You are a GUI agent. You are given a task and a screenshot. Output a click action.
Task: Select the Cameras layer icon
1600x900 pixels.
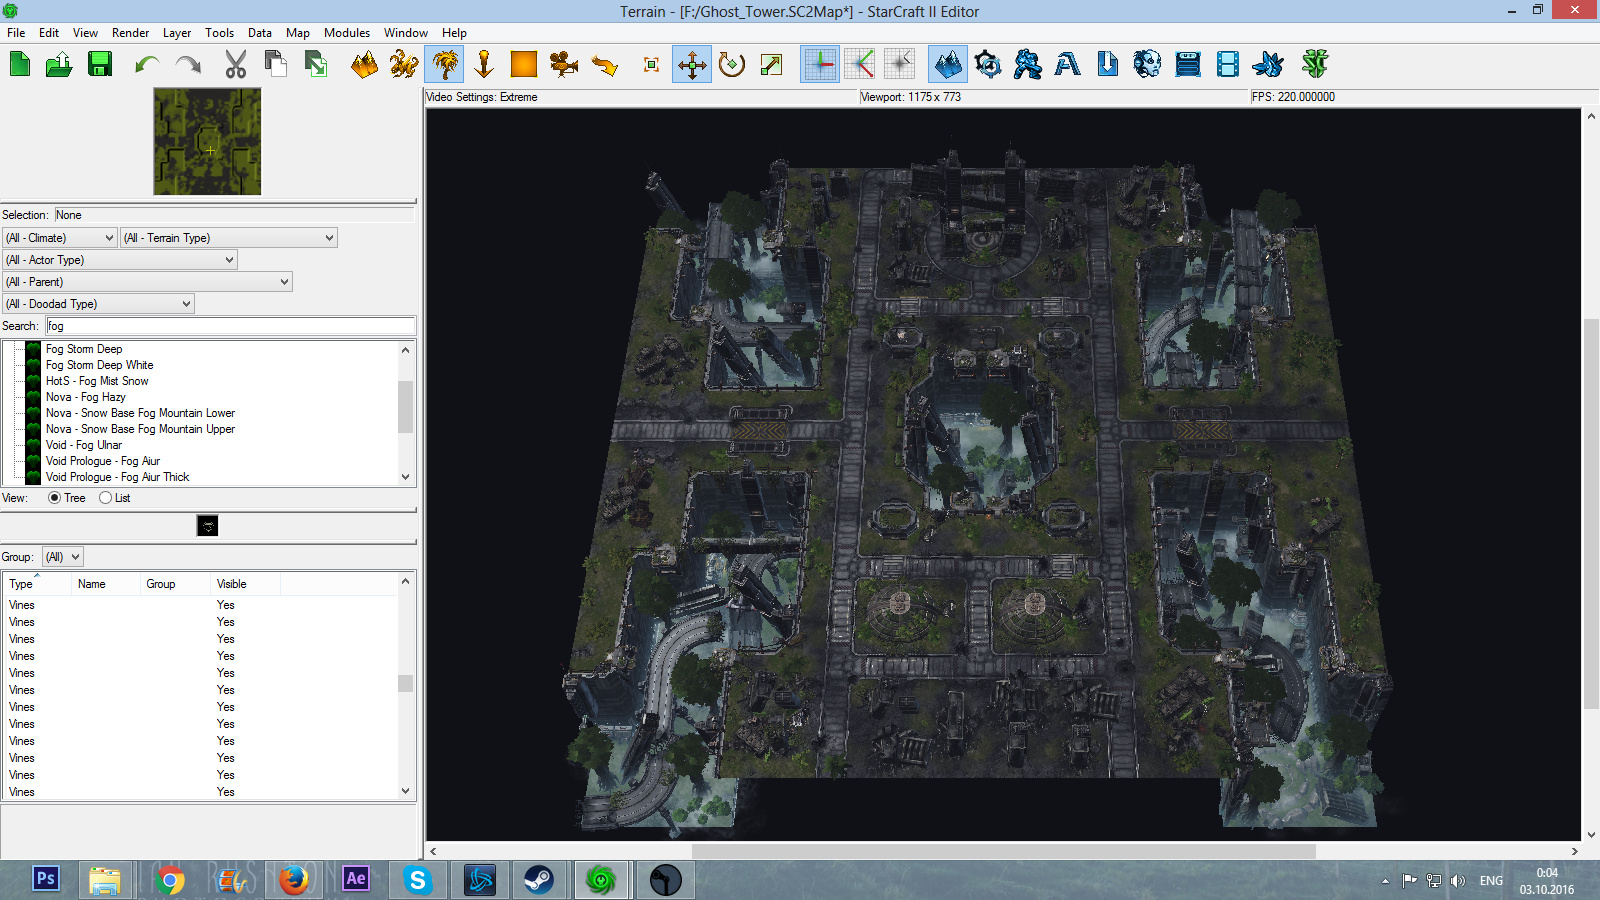pyautogui.click(x=564, y=65)
